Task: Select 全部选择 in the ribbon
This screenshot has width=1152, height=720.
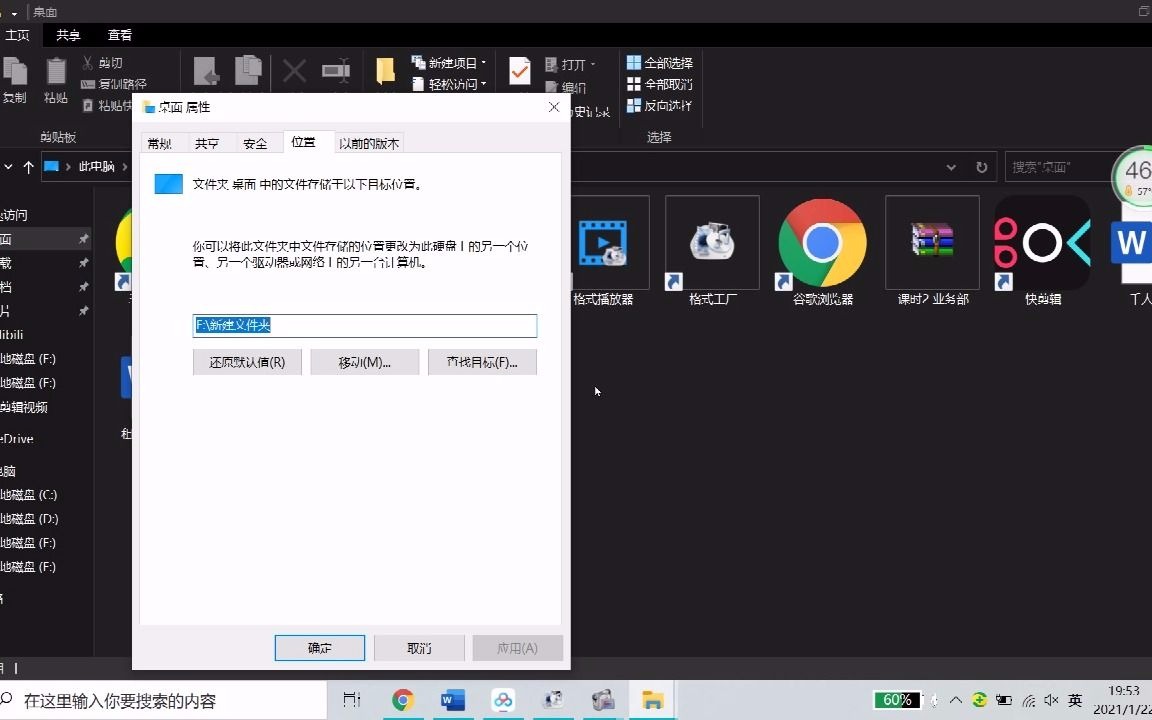Action: point(660,61)
